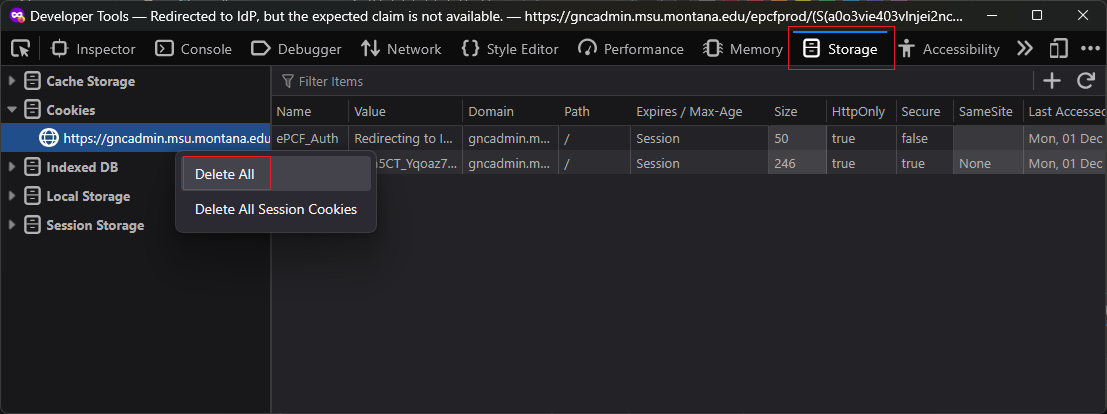This screenshot has height=414, width=1107.
Task: Choose Delete All Session Cookies
Action: tap(276, 210)
